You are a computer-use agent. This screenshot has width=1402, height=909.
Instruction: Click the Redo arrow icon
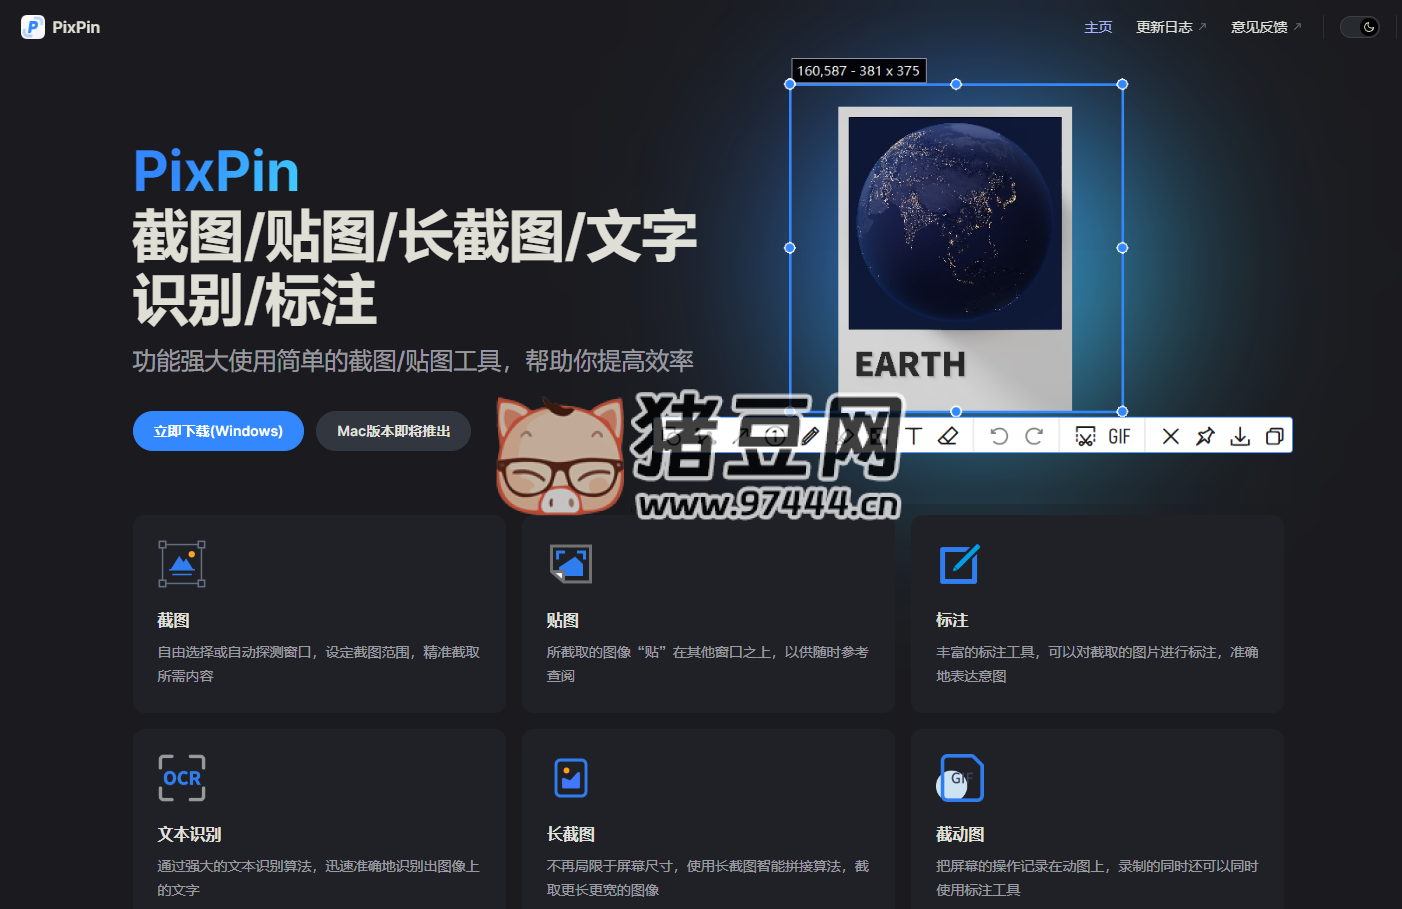pos(1034,436)
